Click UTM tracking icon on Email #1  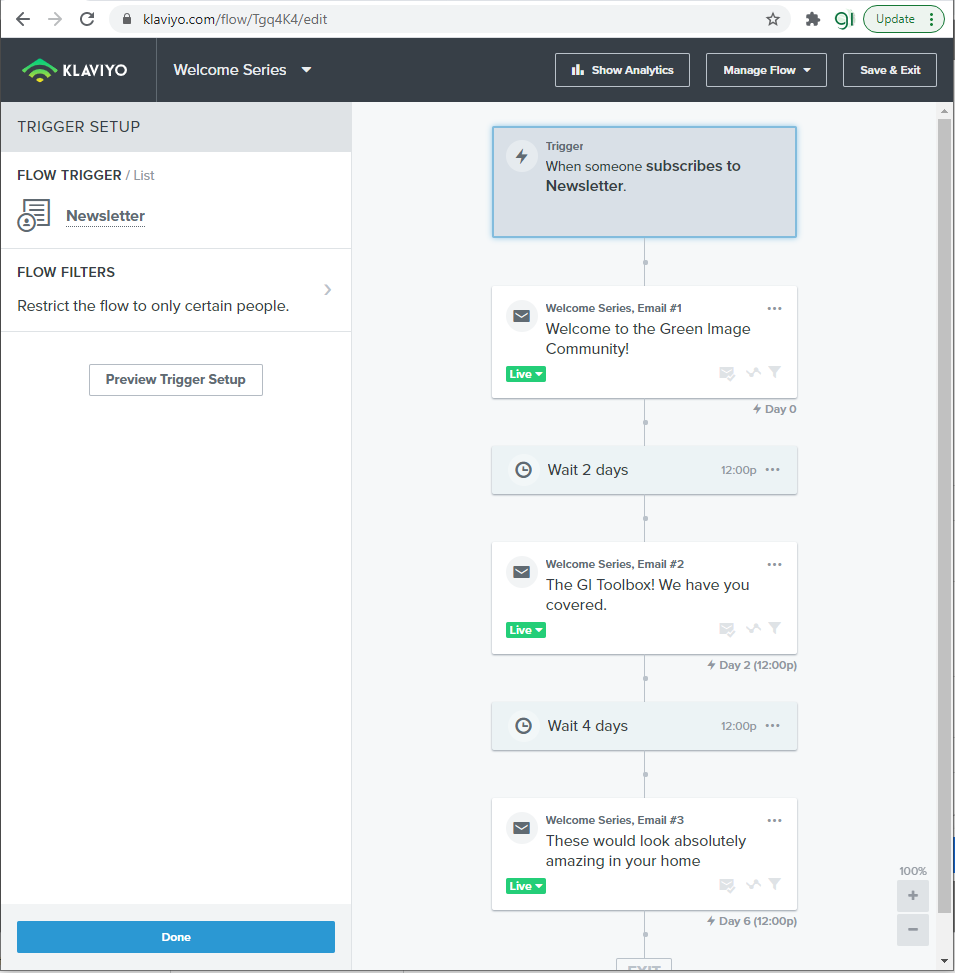point(753,373)
